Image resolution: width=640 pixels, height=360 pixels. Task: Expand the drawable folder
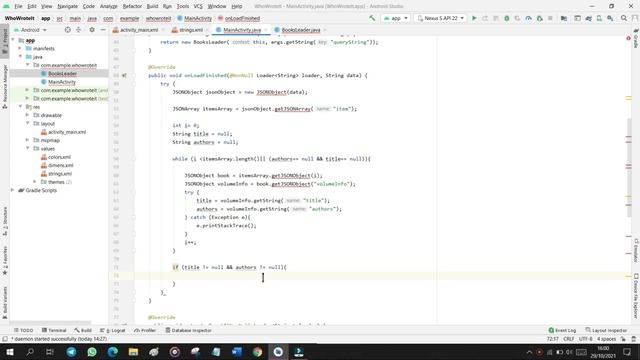pos(27,115)
